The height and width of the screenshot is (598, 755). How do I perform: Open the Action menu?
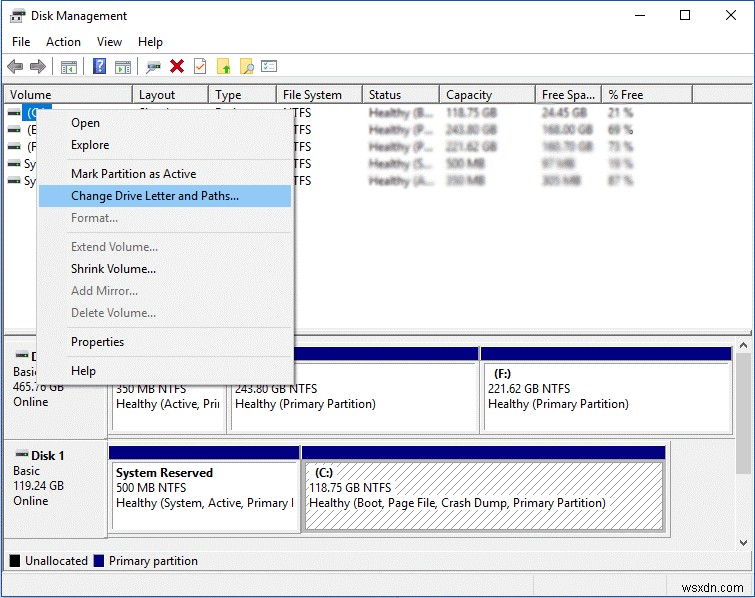click(x=63, y=42)
